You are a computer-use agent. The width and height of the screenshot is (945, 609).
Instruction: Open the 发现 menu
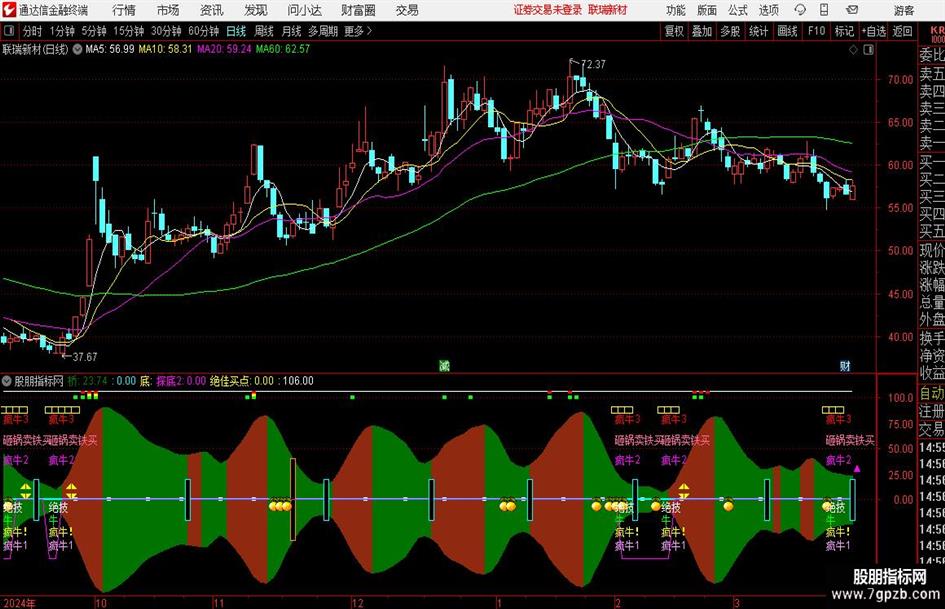256,10
